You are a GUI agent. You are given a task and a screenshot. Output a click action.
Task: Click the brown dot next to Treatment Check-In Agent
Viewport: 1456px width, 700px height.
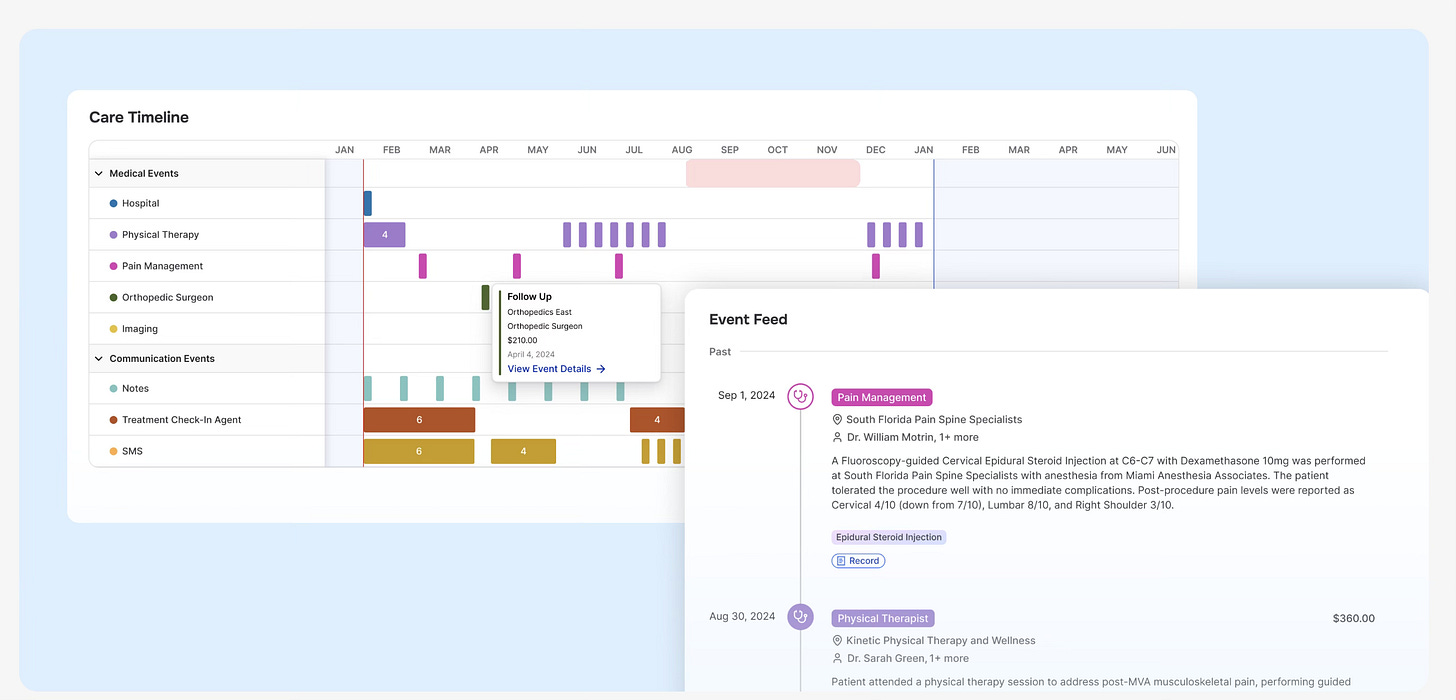coord(113,420)
